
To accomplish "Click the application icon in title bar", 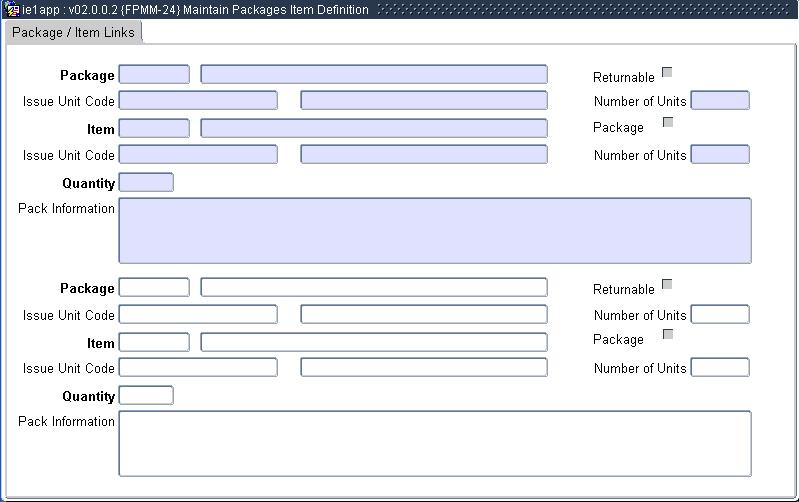I will tap(13, 9).
